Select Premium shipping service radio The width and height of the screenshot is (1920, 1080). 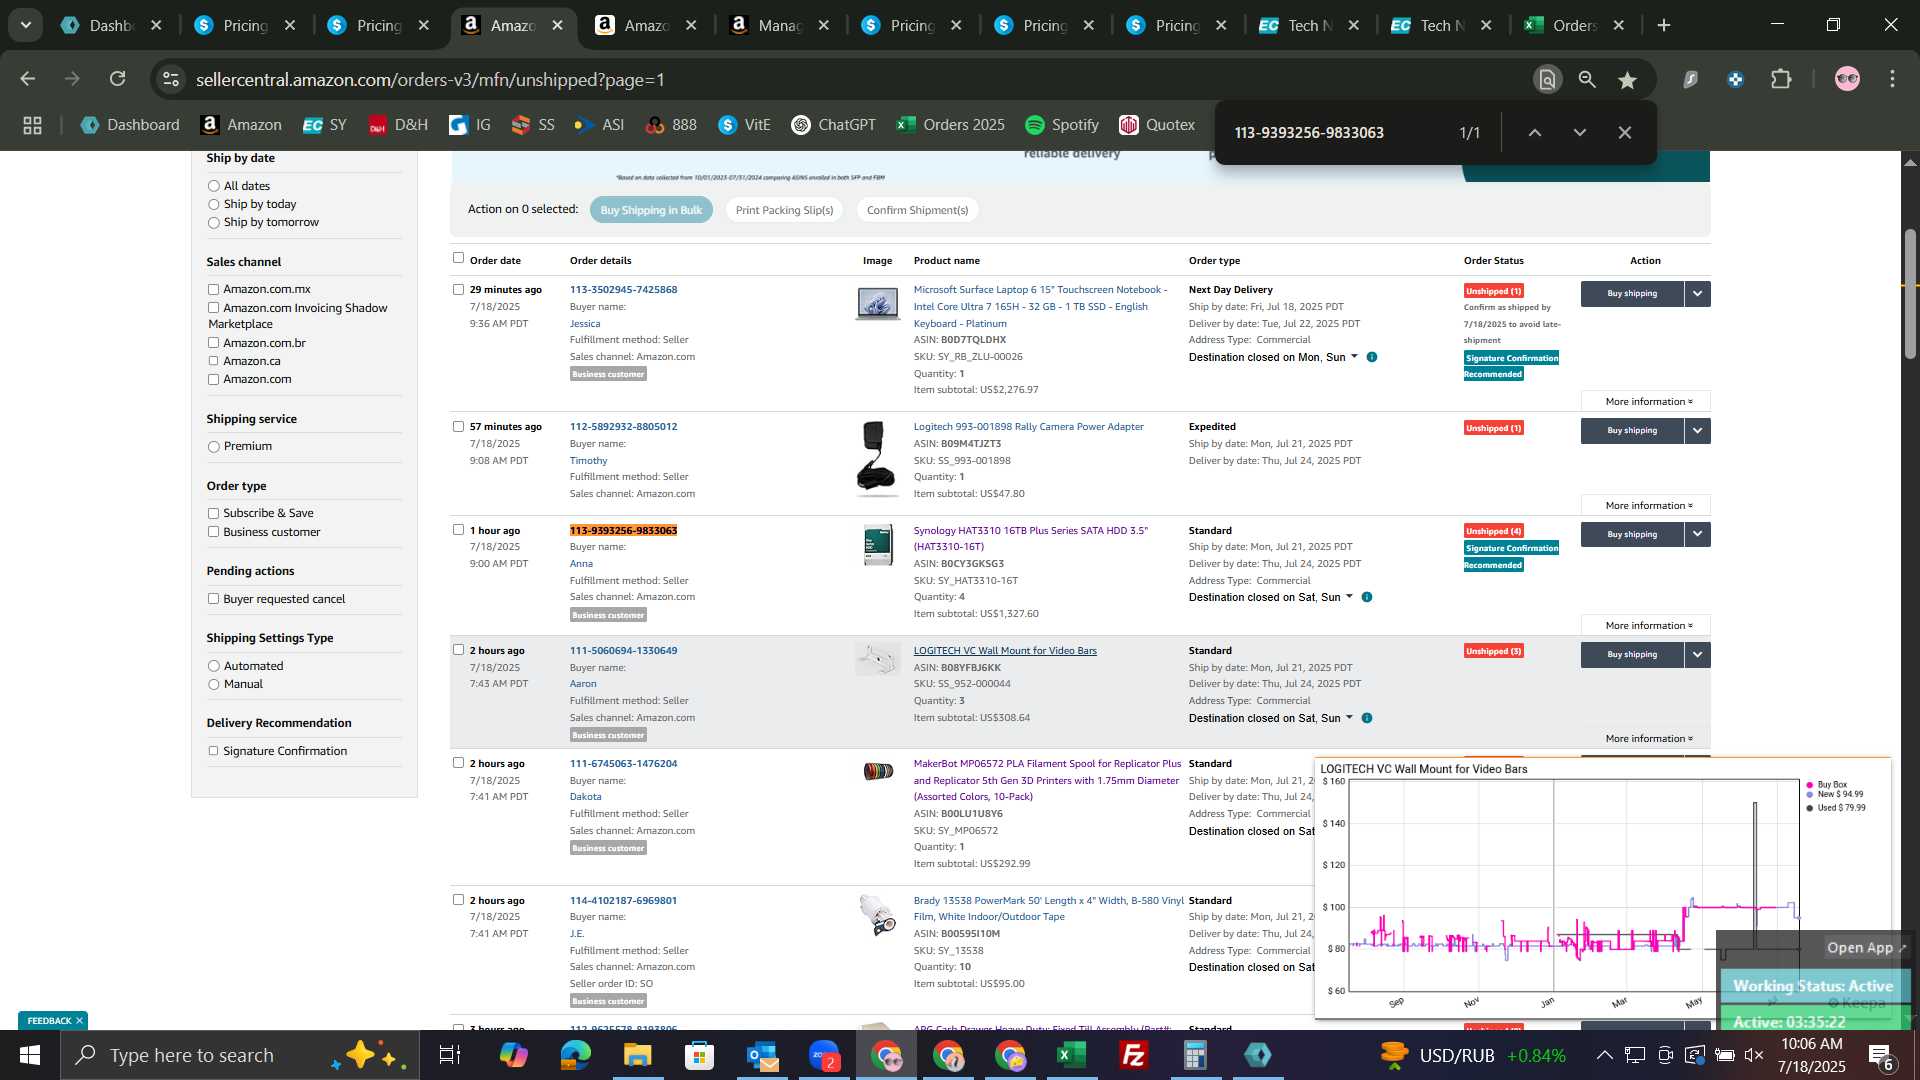pyautogui.click(x=213, y=447)
